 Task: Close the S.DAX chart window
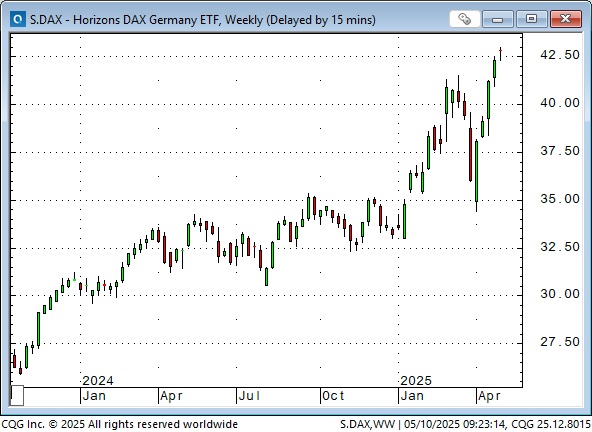pos(565,19)
